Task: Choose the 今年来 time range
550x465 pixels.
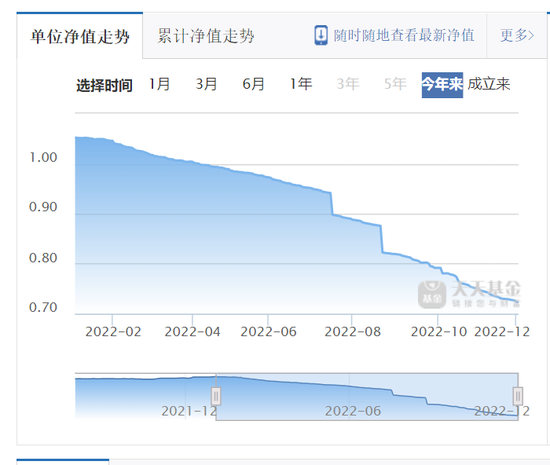Action: [442, 85]
